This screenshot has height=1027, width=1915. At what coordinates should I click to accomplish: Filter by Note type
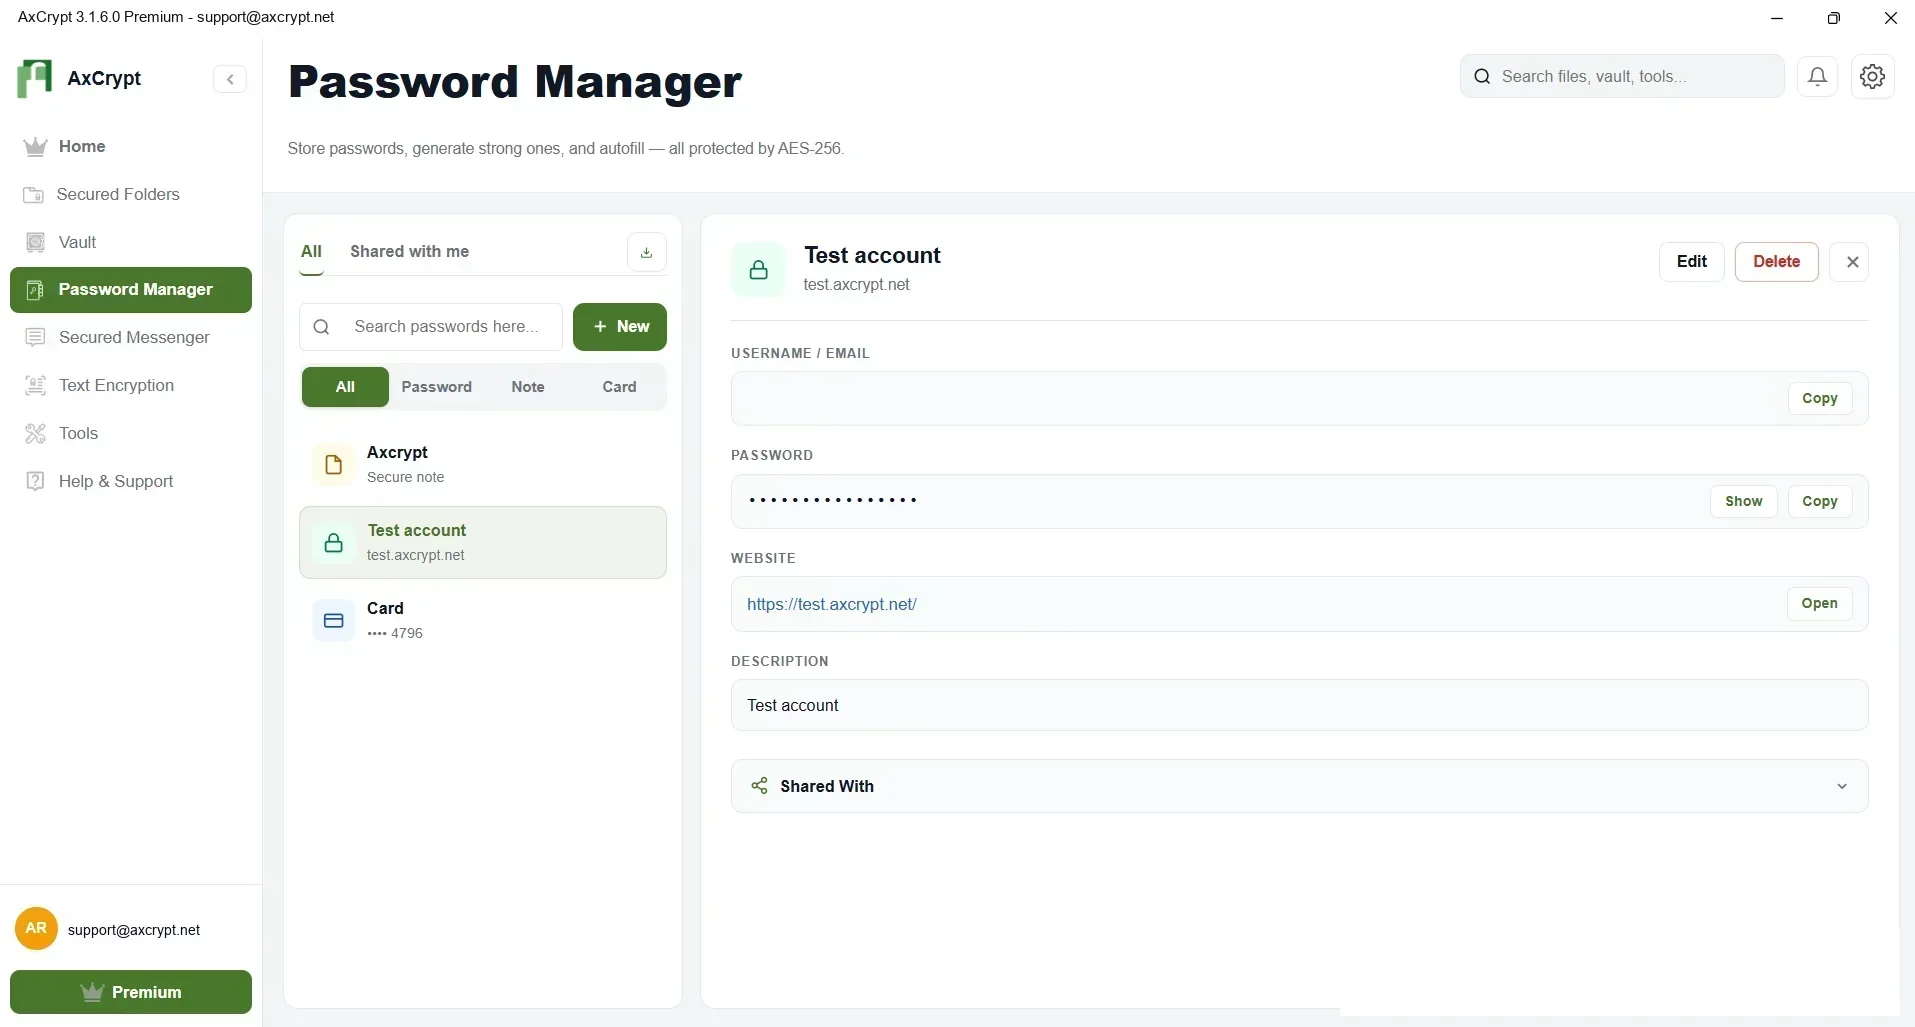pyautogui.click(x=528, y=387)
